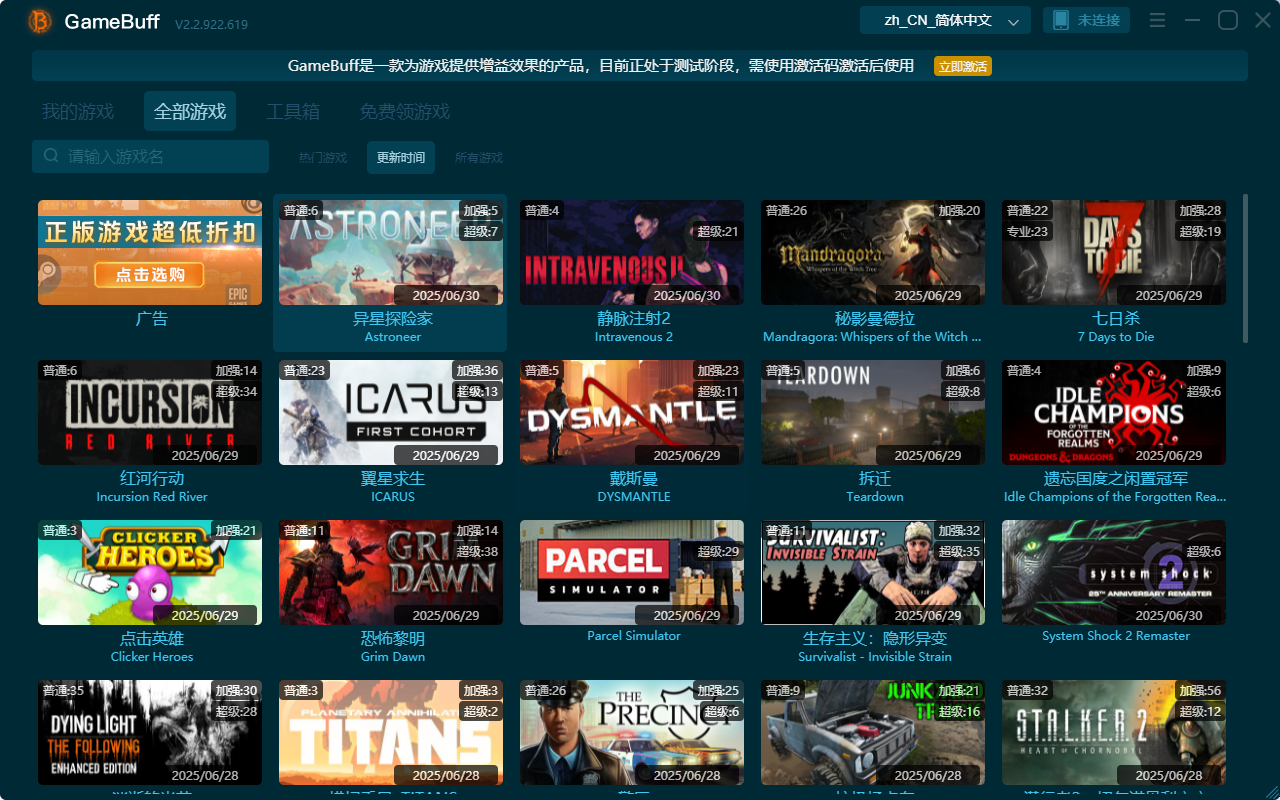
Task: Click the "Clicker Heroes" English subtitle
Action: click(x=152, y=657)
